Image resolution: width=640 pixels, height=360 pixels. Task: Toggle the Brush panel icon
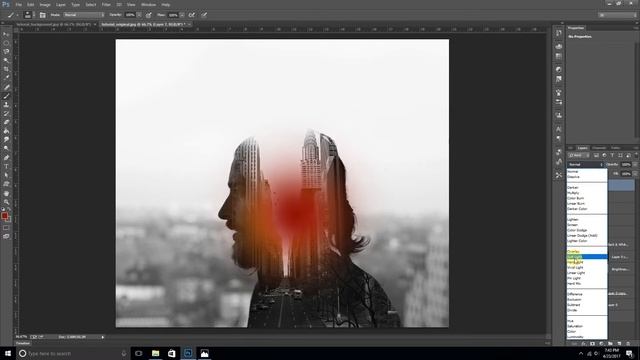[x=42, y=15]
